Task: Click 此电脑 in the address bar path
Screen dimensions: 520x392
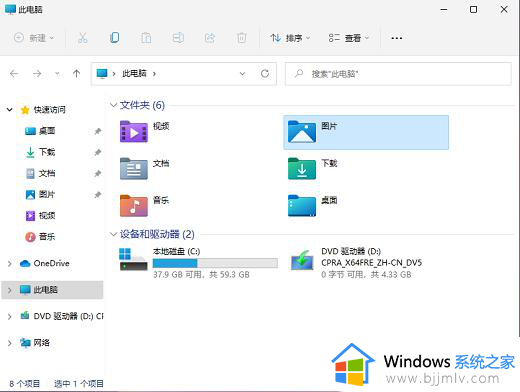Action: tap(134, 73)
